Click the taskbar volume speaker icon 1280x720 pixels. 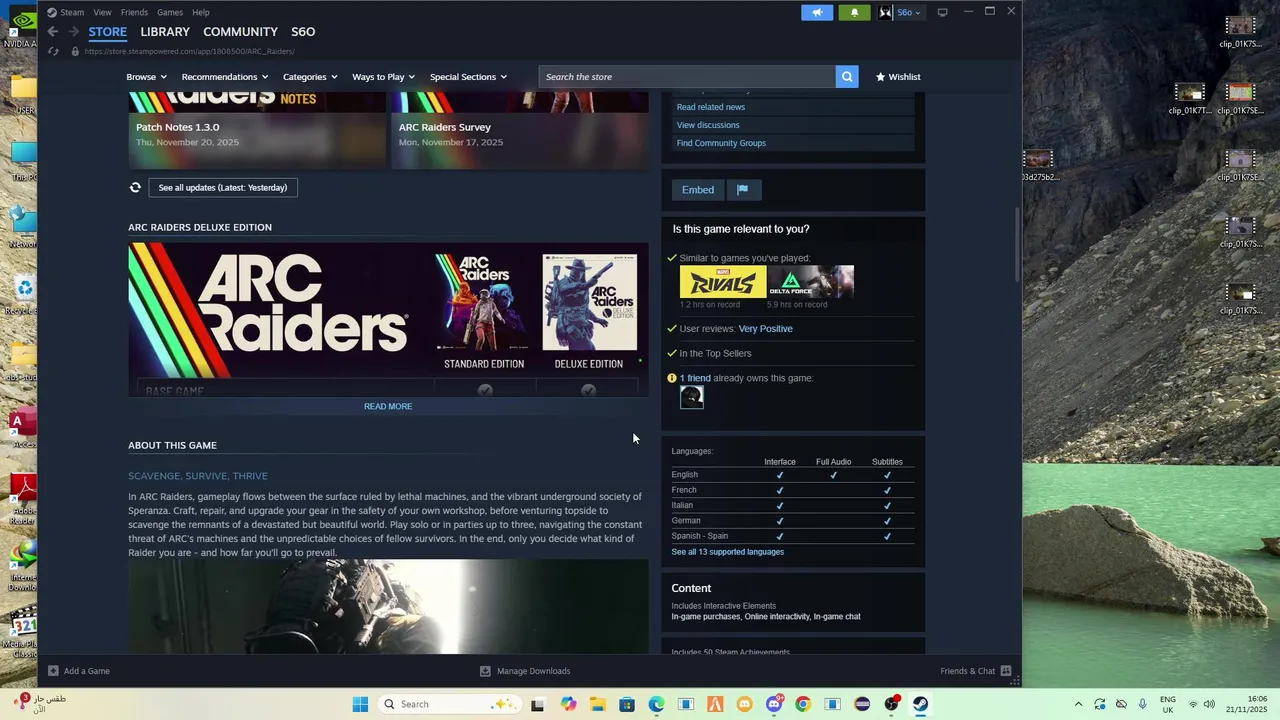coord(1209,704)
